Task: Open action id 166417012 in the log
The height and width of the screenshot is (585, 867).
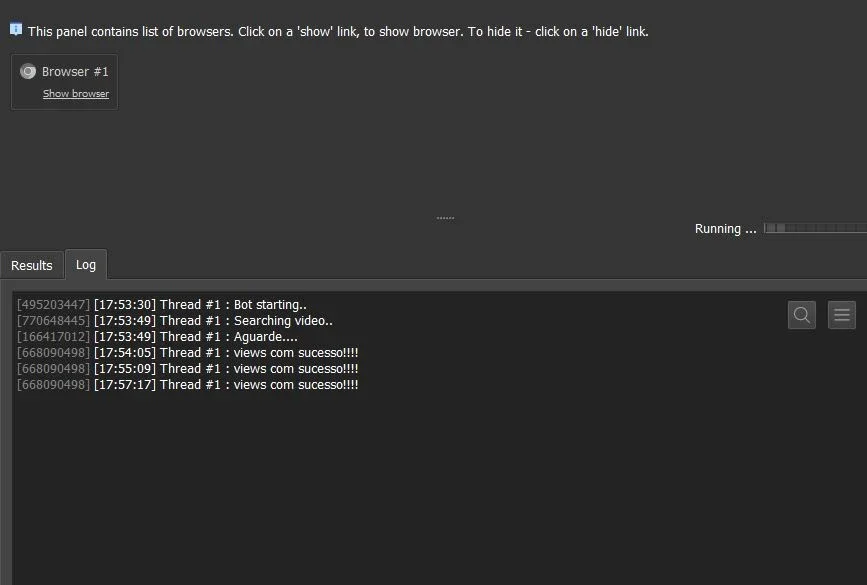Action: [53, 337]
